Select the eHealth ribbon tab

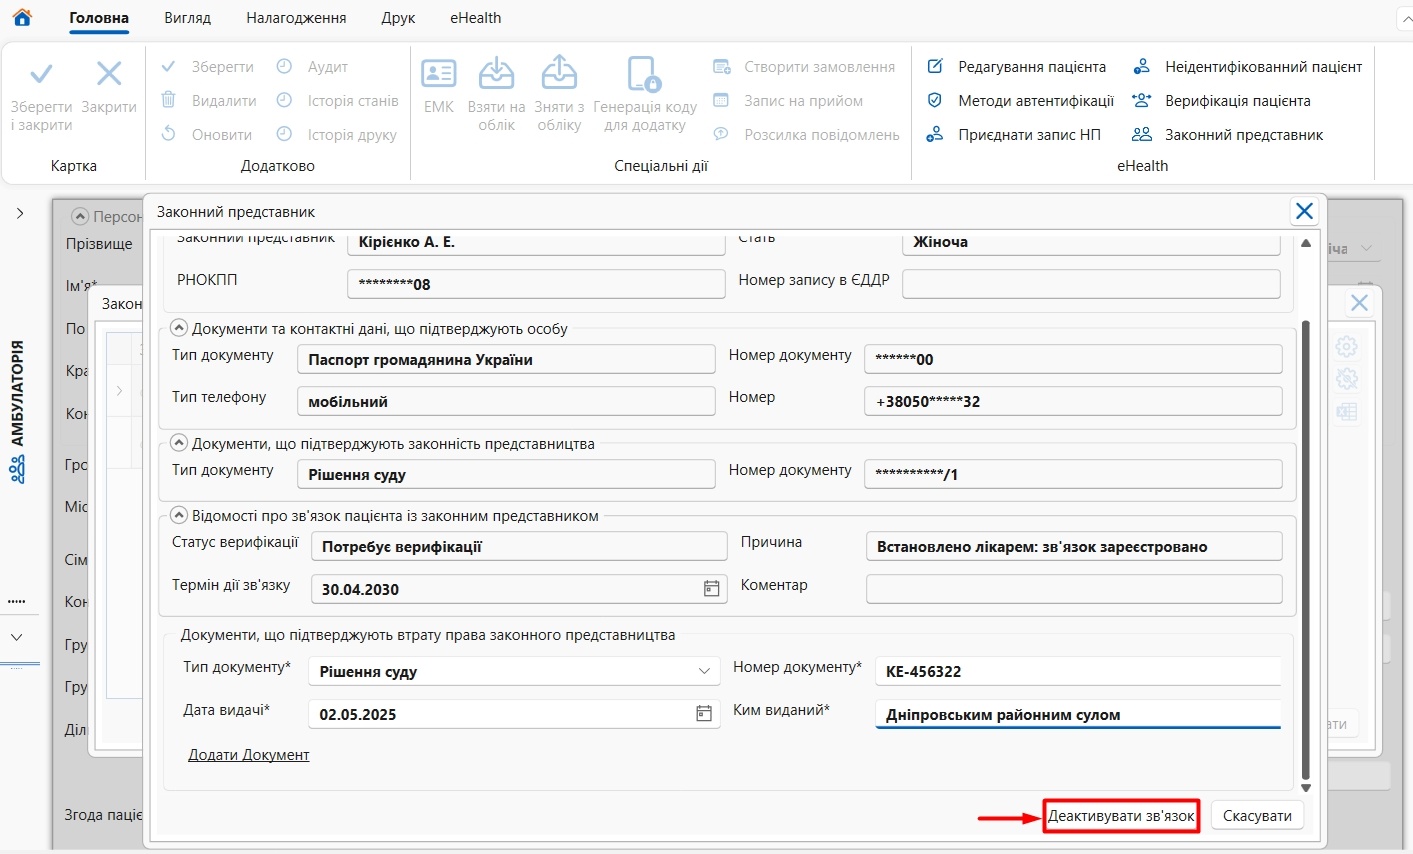click(476, 18)
